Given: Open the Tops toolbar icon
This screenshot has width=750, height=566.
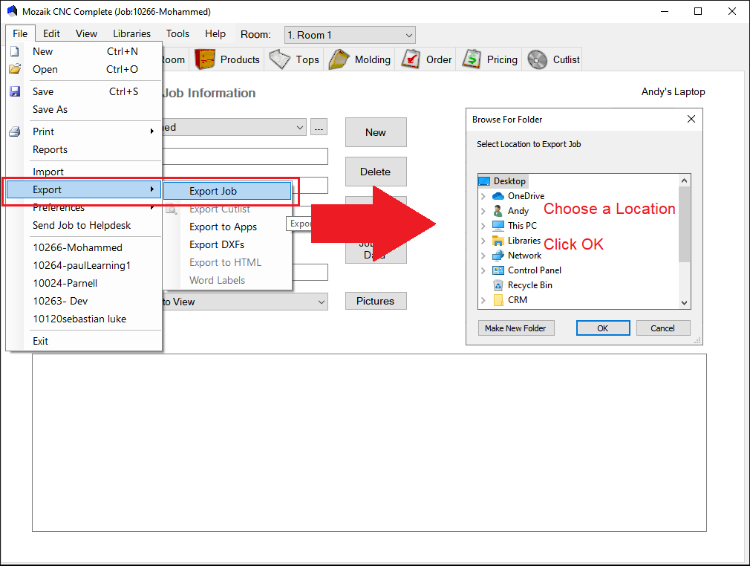Looking at the screenshot, I should coord(280,60).
